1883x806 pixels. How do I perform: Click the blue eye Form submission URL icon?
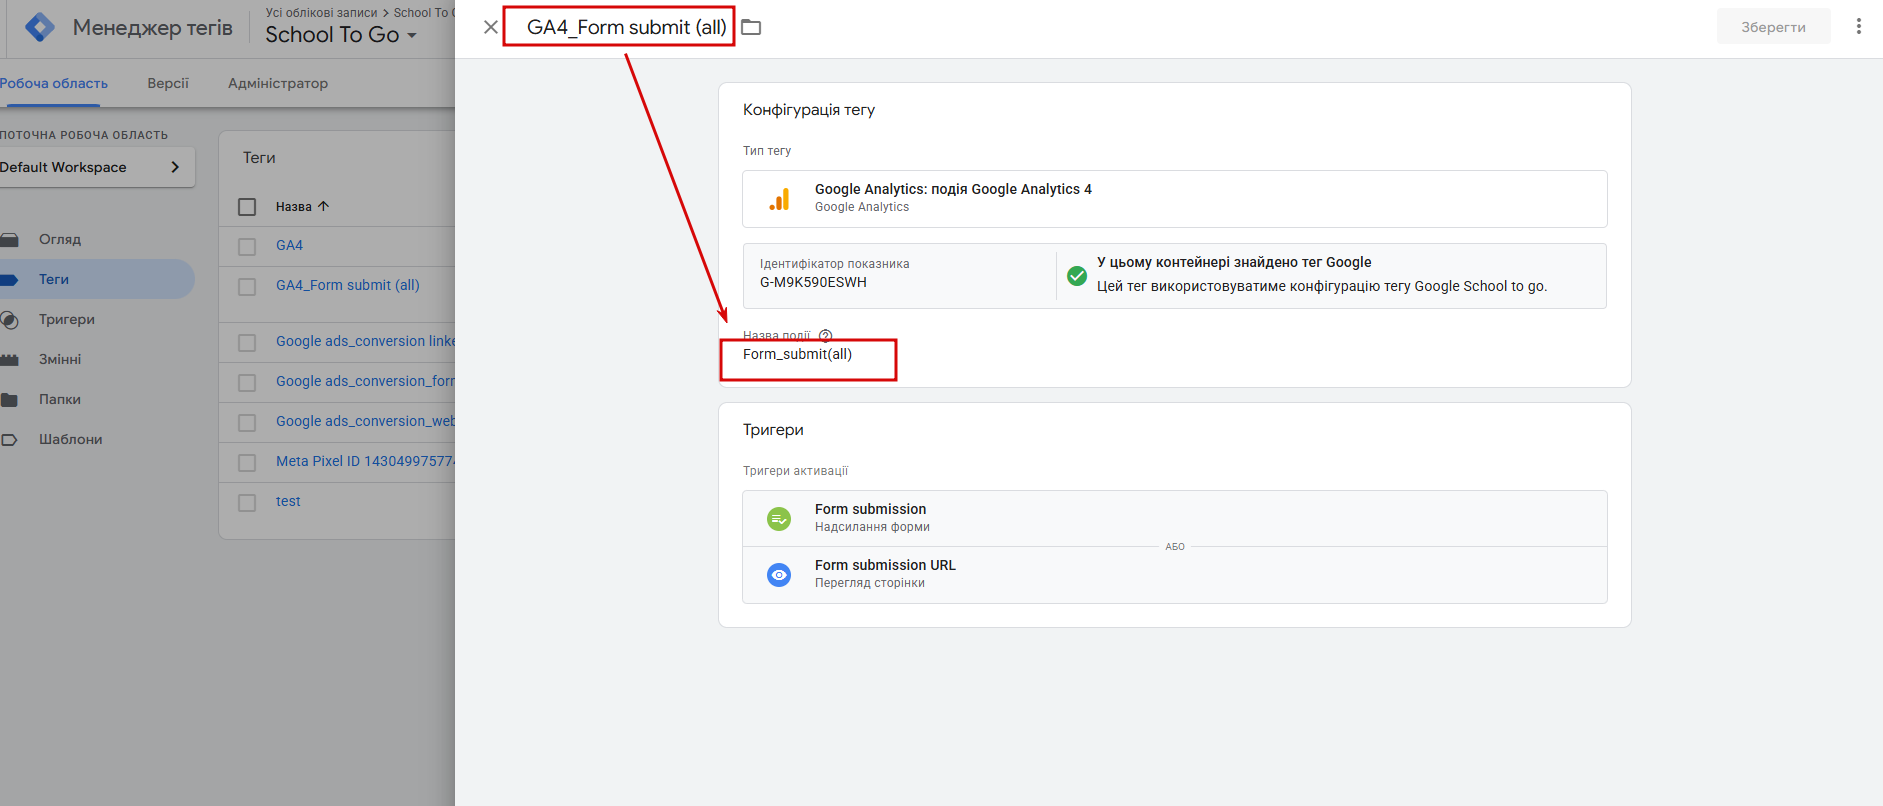coord(779,575)
